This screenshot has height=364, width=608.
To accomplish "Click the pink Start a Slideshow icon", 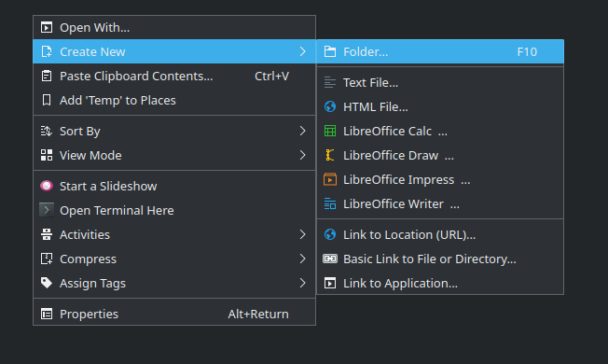I will click(x=47, y=186).
